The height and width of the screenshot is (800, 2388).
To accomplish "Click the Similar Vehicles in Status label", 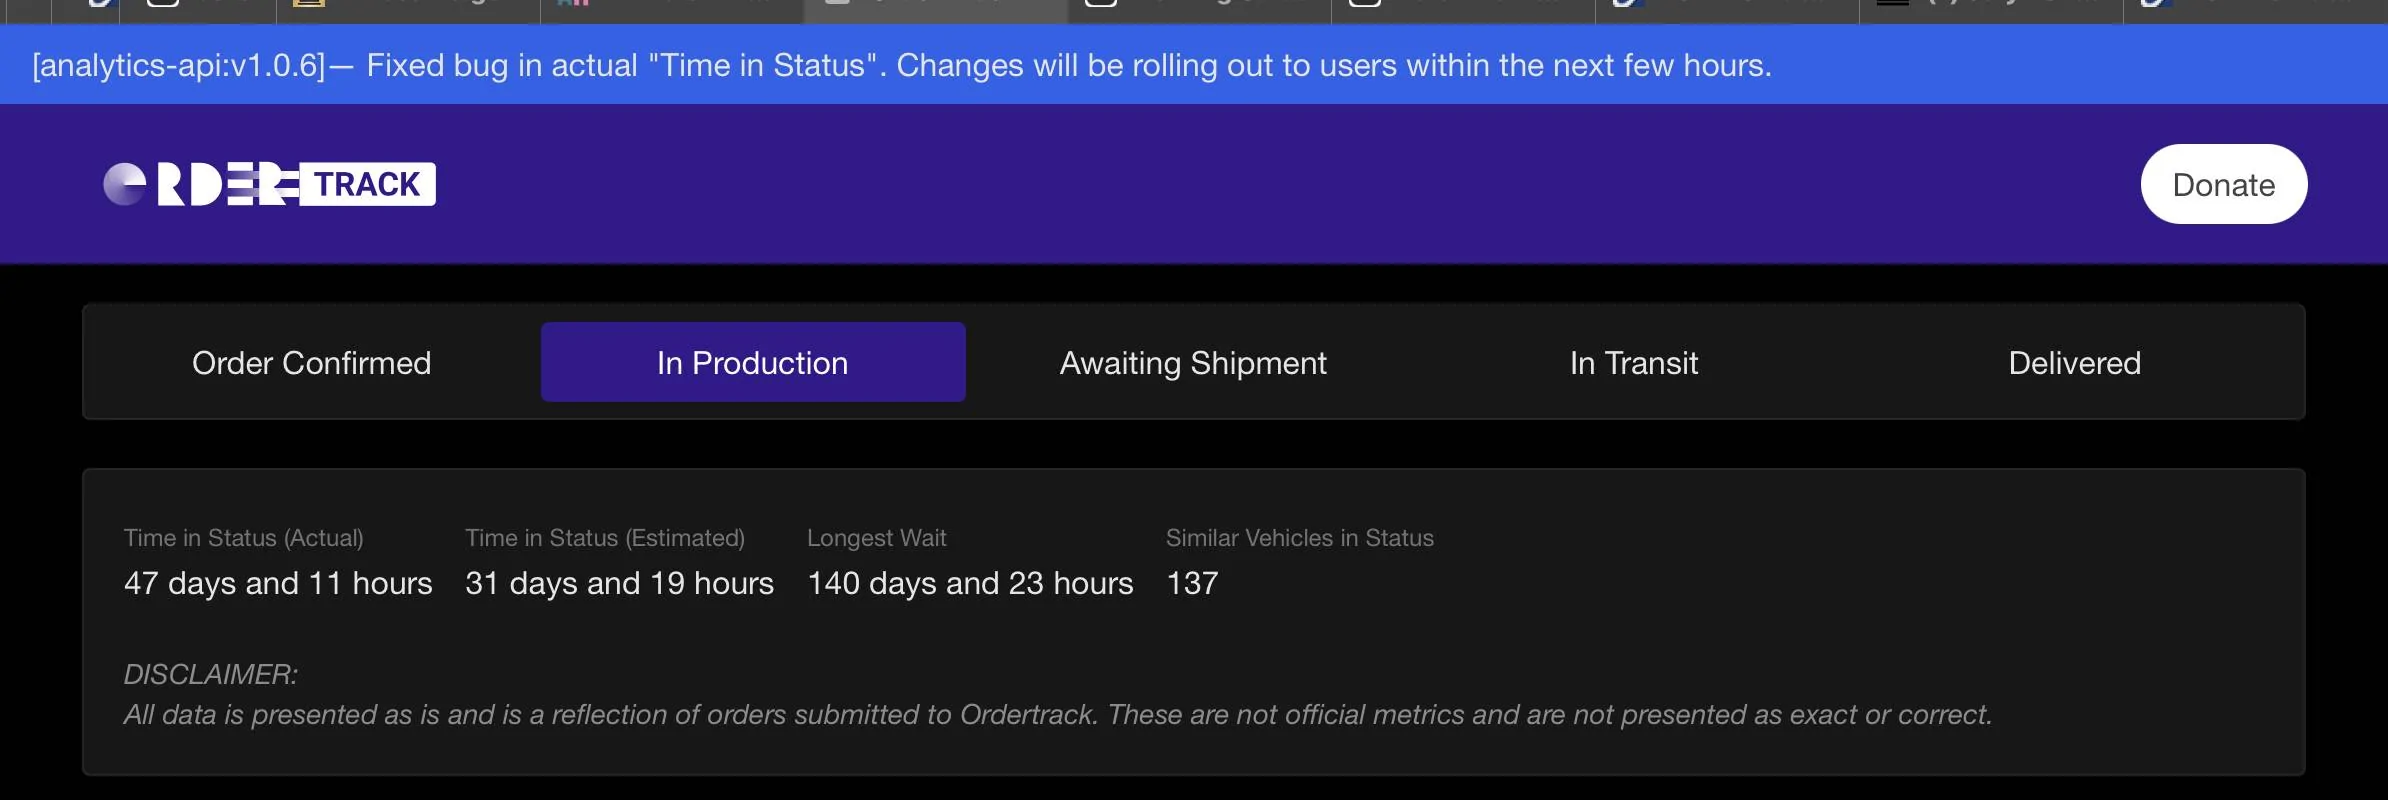I will pos(1299,538).
